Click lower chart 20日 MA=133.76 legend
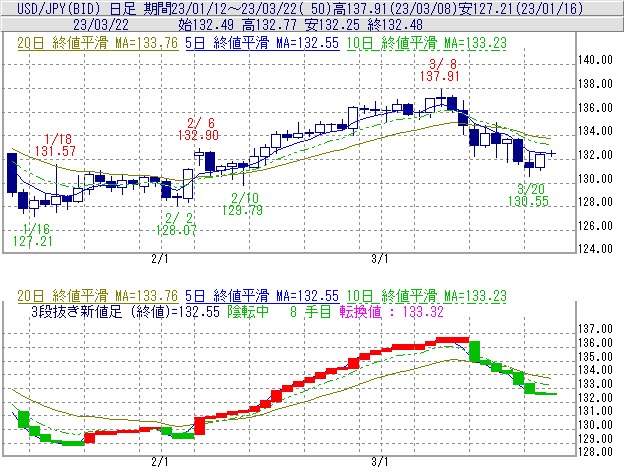Screen dimensions: 624x475 98,296
